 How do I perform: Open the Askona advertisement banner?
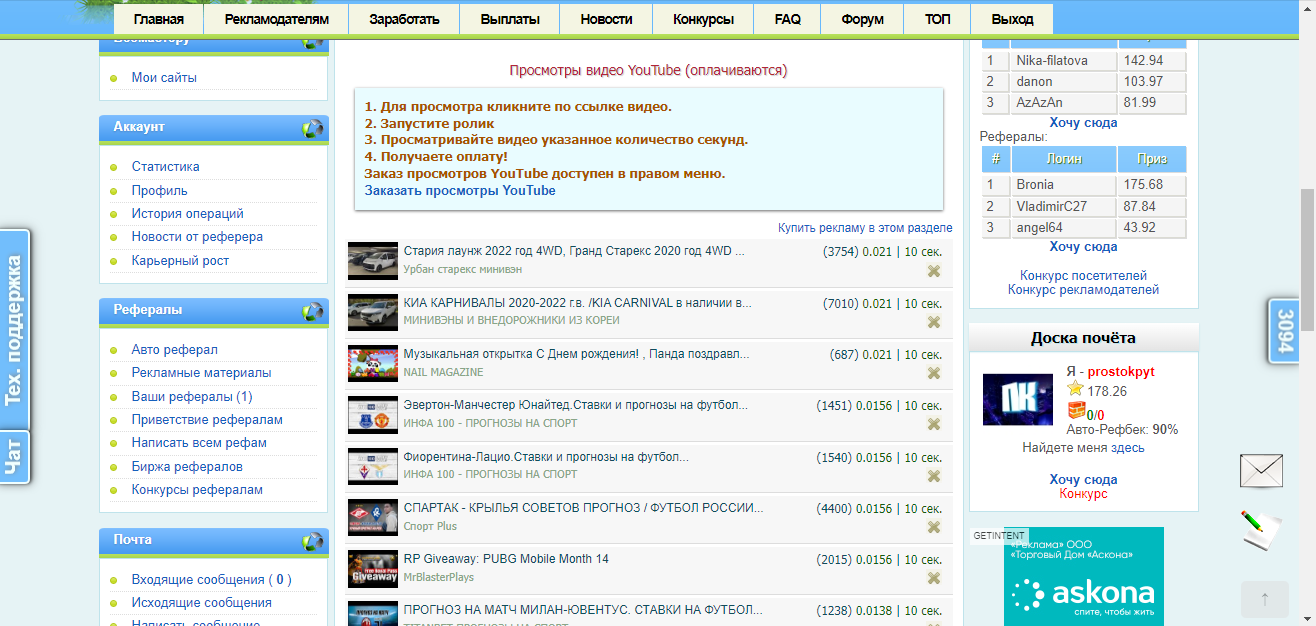click(1084, 576)
